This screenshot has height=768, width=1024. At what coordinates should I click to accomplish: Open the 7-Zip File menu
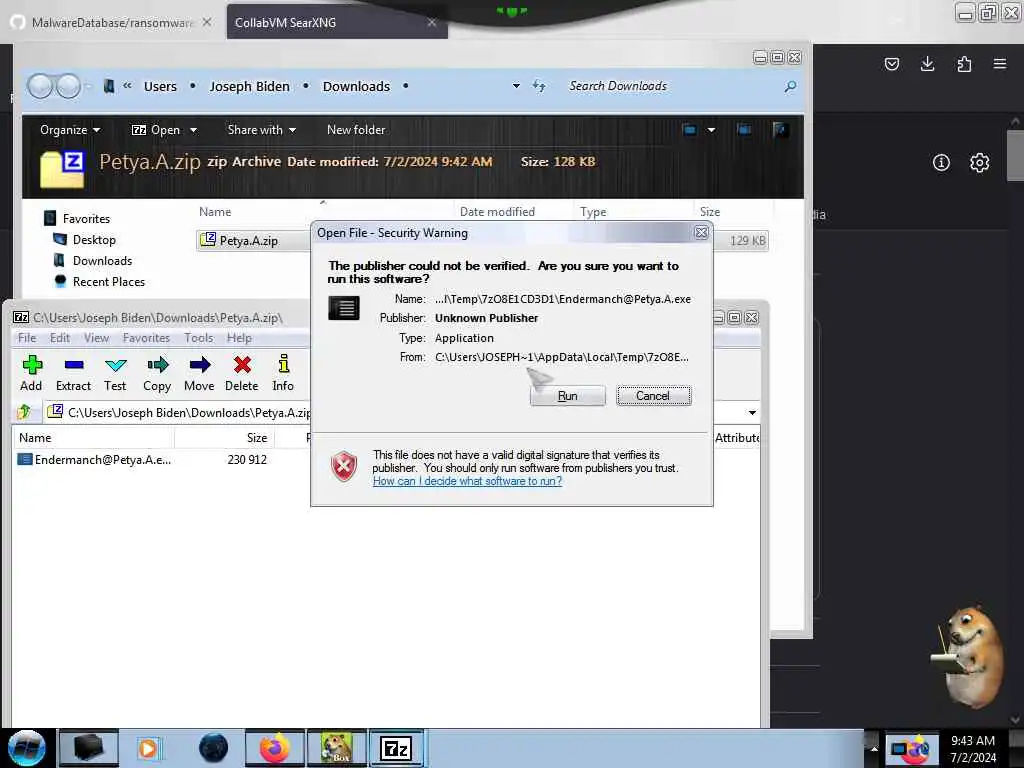(x=27, y=338)
